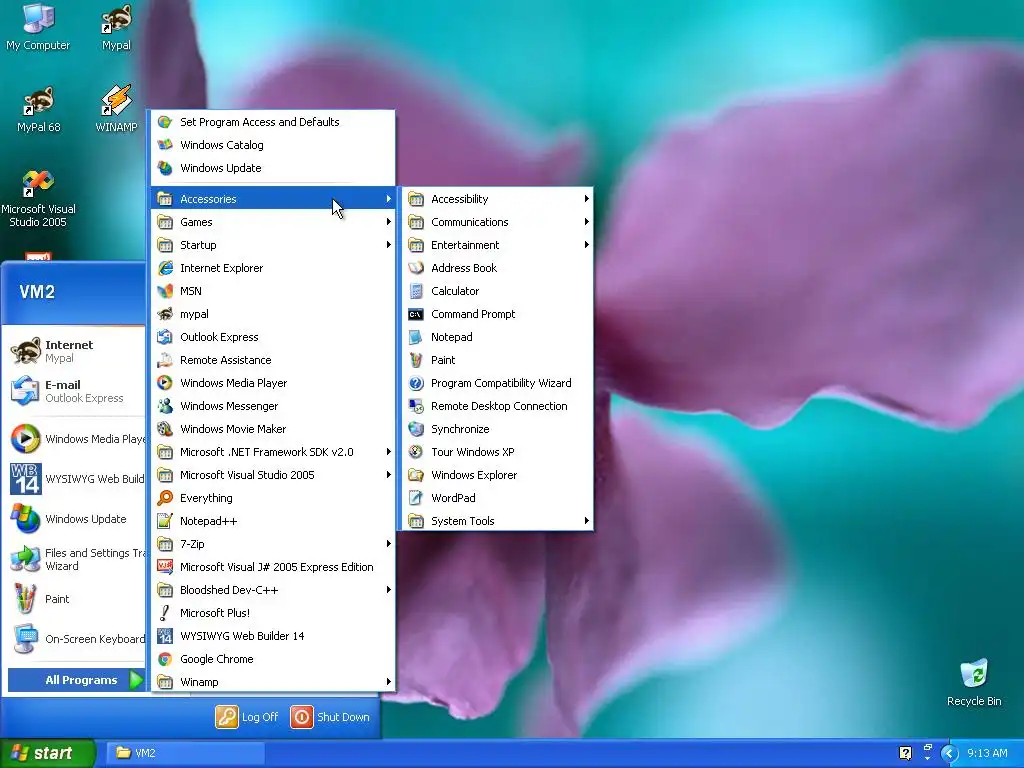The height and width of the screenshot is (768, 1024).
Task: Click the Microsoft Plus! icon
Action: point(165,613)
